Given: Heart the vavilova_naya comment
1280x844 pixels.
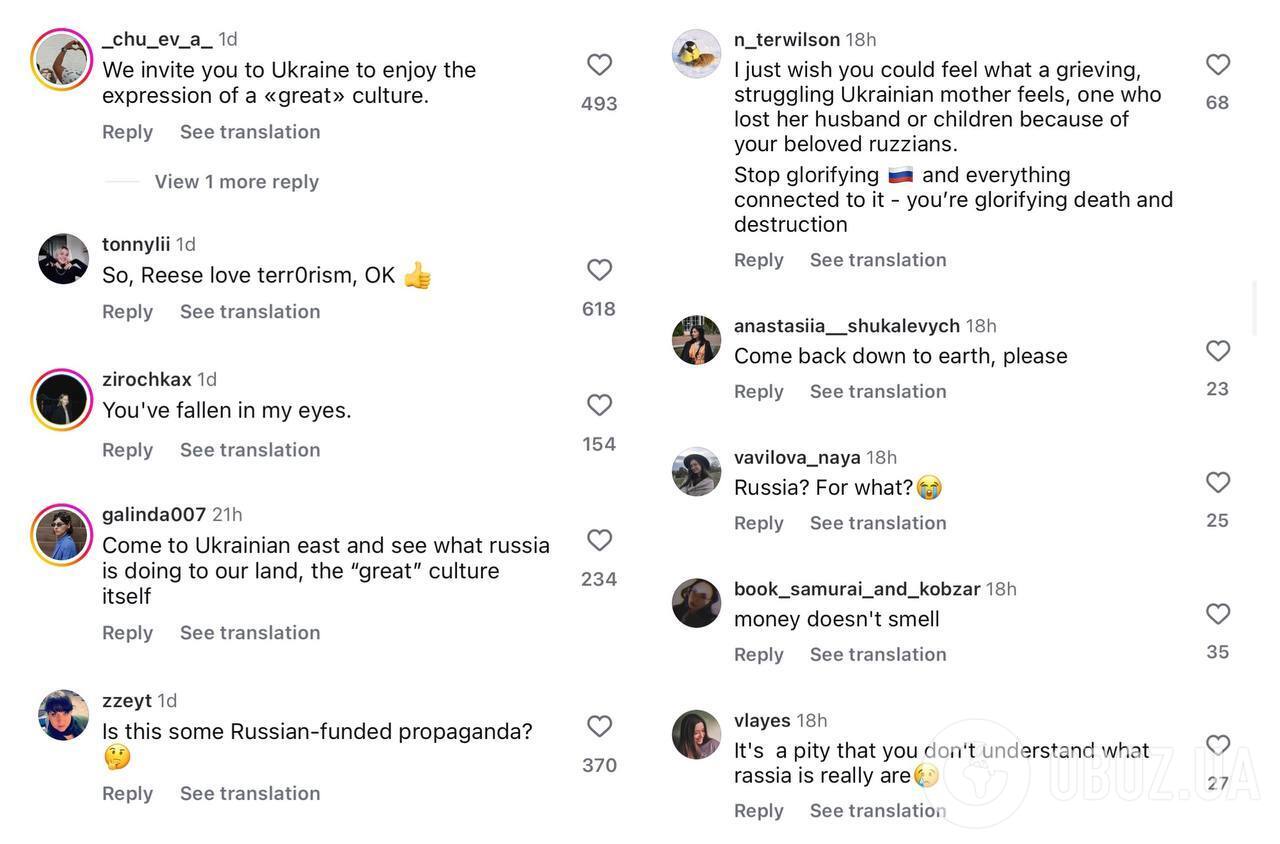Looking at the screenshot, I should pyautogui.click(x=1217, y=483).
